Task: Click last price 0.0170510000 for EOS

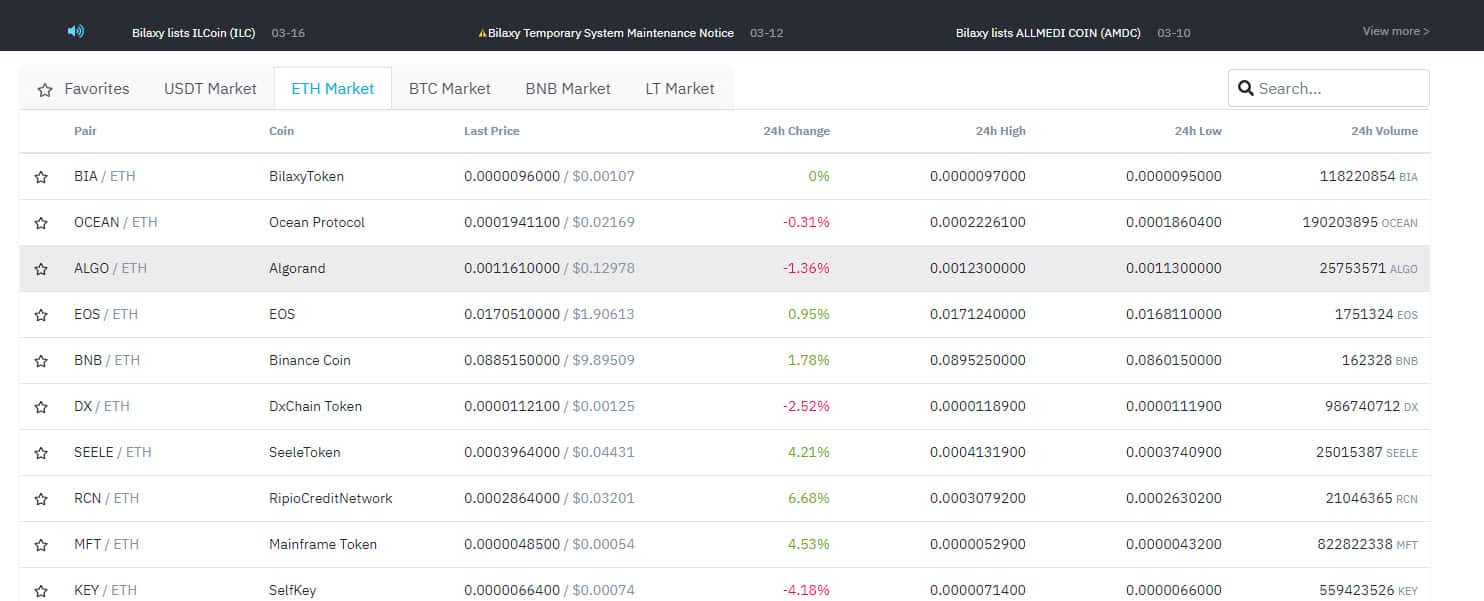Action: click(512, 314)
